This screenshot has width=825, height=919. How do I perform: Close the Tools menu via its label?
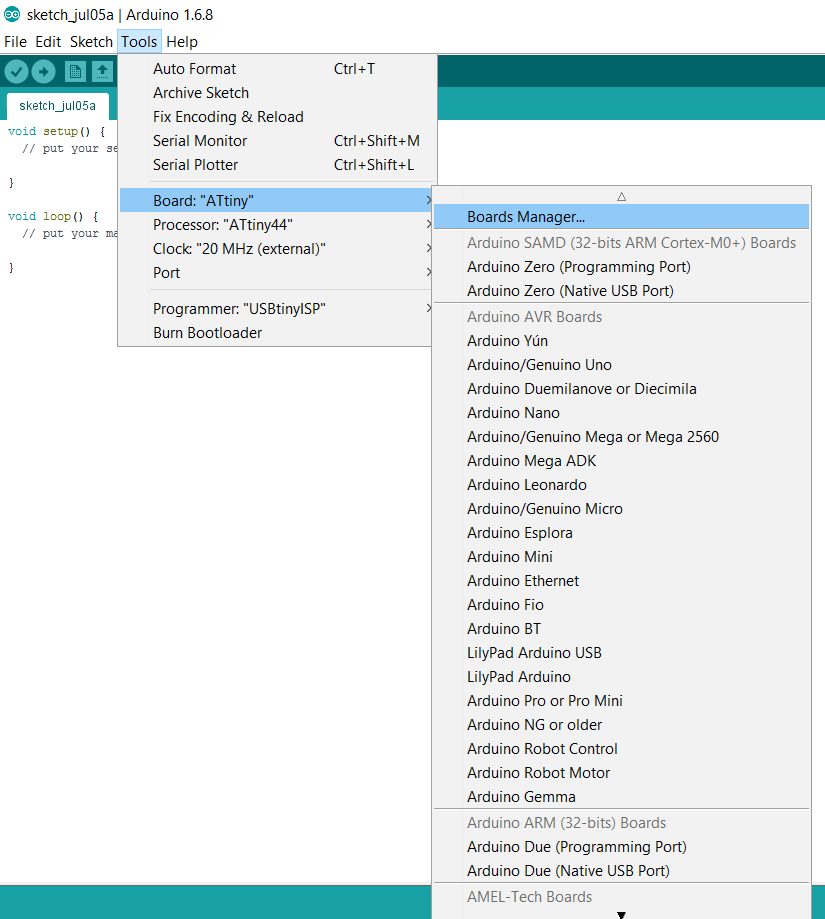click(139, 42)
